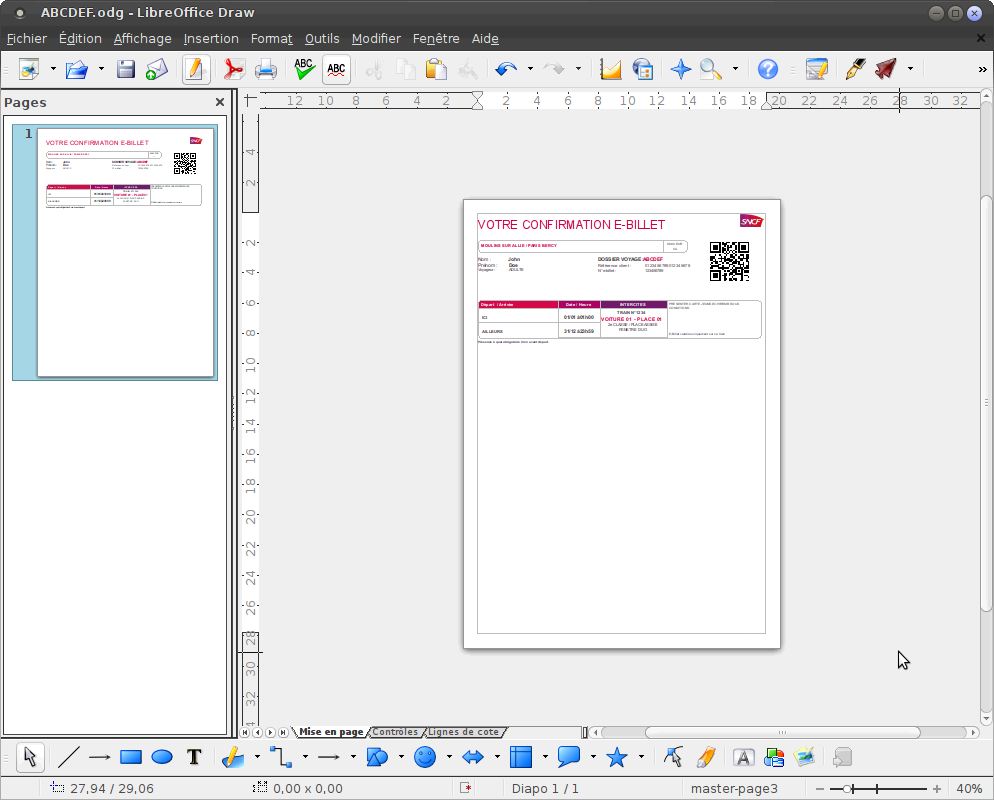Select the Text tool
Screen dimensions: 994x800
194,757
